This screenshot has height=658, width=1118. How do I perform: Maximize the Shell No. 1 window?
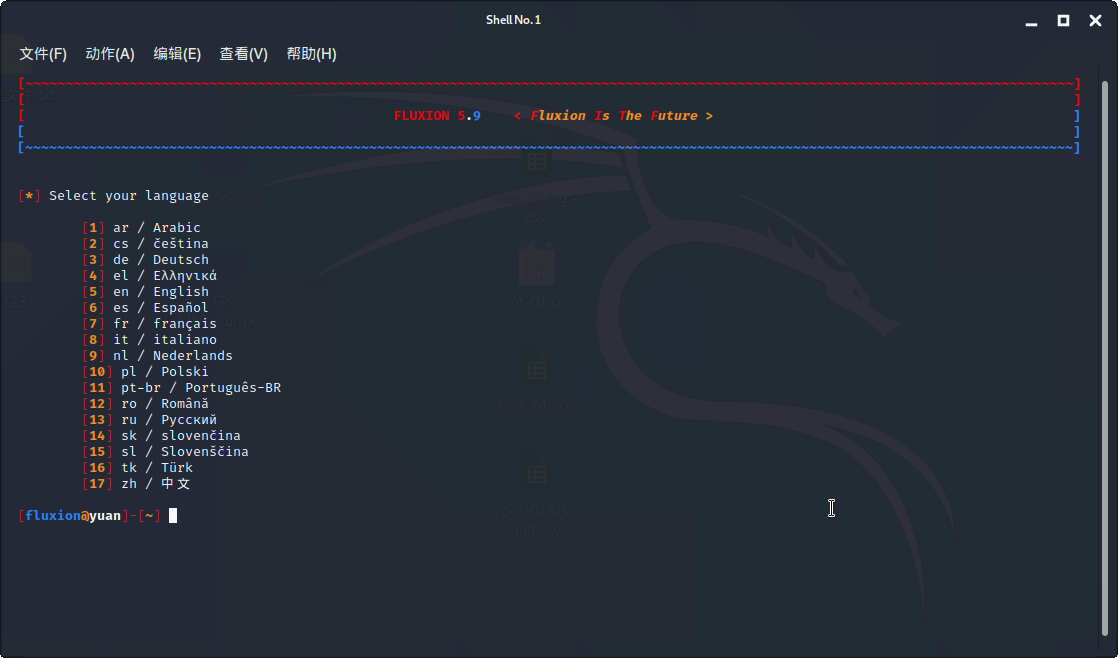pos(1063,21)
